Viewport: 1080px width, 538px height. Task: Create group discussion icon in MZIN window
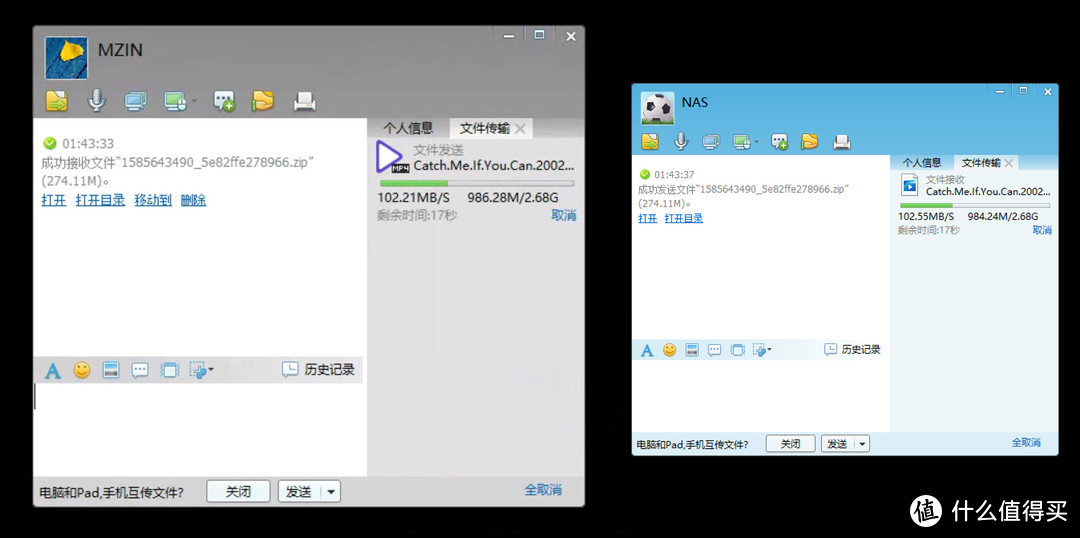point(224,101)
